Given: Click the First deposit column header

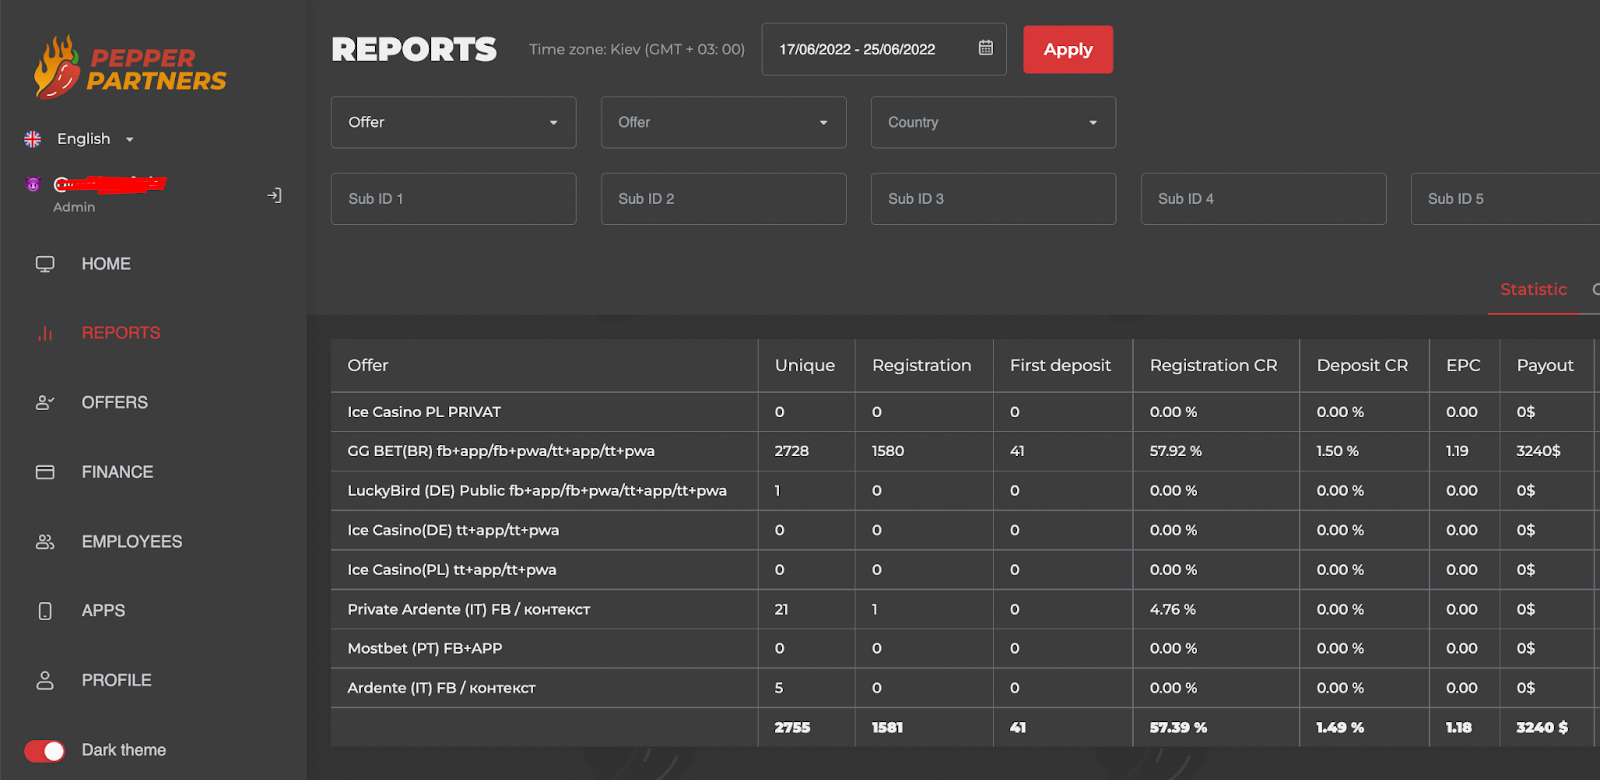Looking at the screenshot, I should [1061, 365].
